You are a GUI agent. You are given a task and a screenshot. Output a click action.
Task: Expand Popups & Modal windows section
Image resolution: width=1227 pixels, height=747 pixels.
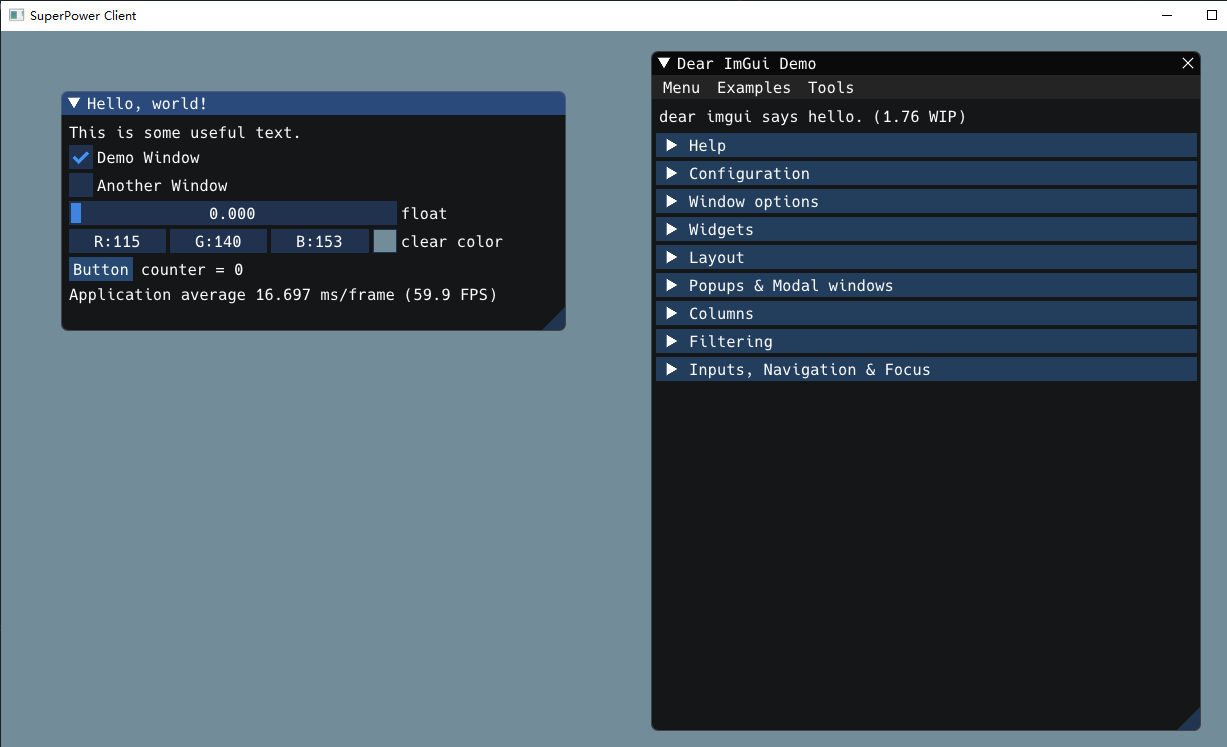click(926, 285)
